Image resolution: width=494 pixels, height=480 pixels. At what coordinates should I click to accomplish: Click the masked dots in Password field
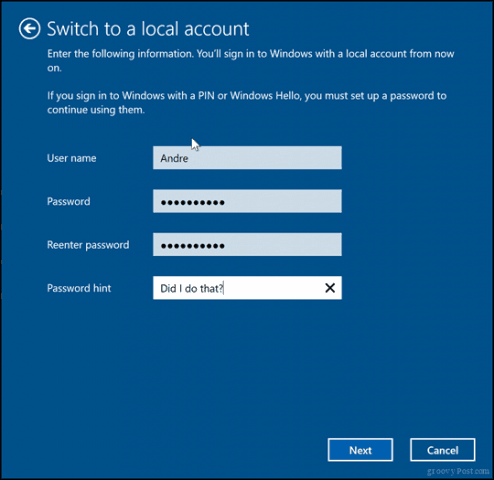[x=193, y=202]
